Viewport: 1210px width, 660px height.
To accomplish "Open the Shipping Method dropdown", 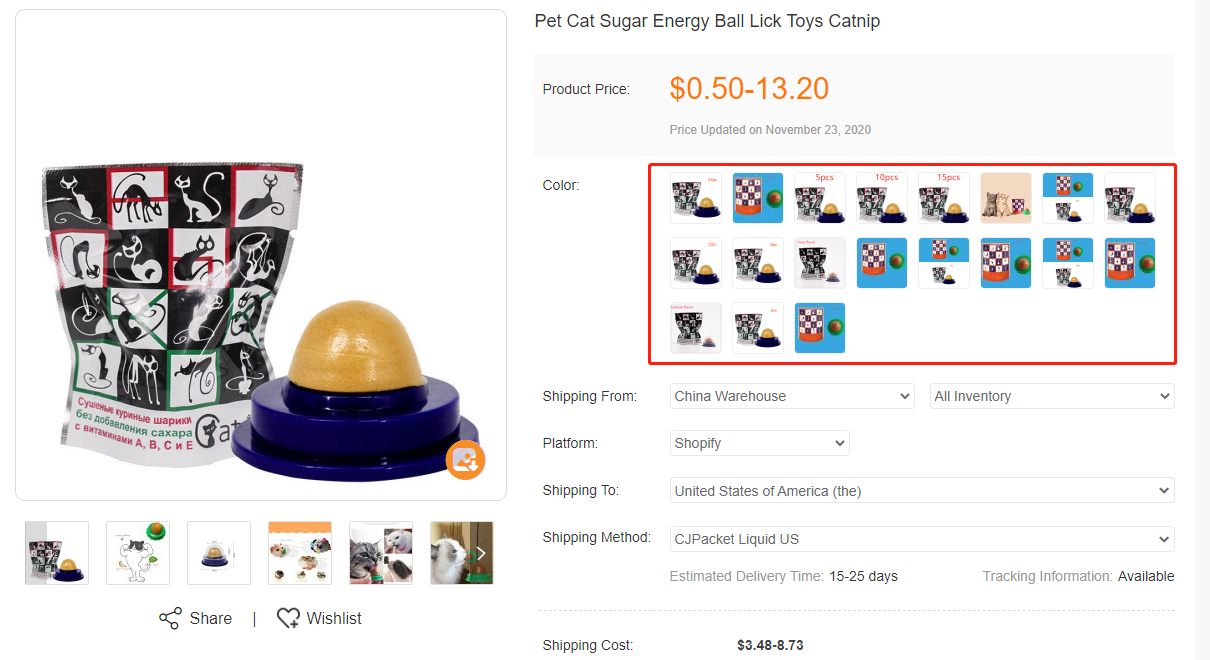I will 922,539.
